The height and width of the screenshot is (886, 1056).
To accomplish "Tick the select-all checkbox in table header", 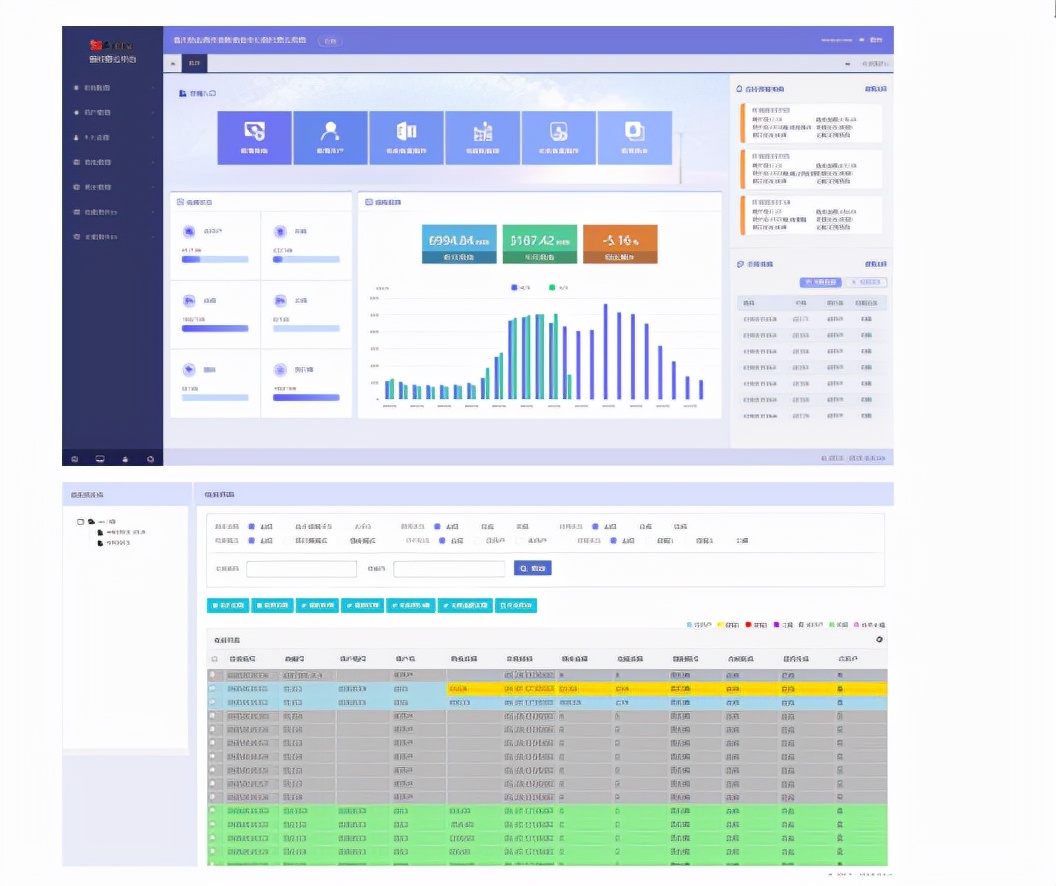I will click(x=214, y=659).
